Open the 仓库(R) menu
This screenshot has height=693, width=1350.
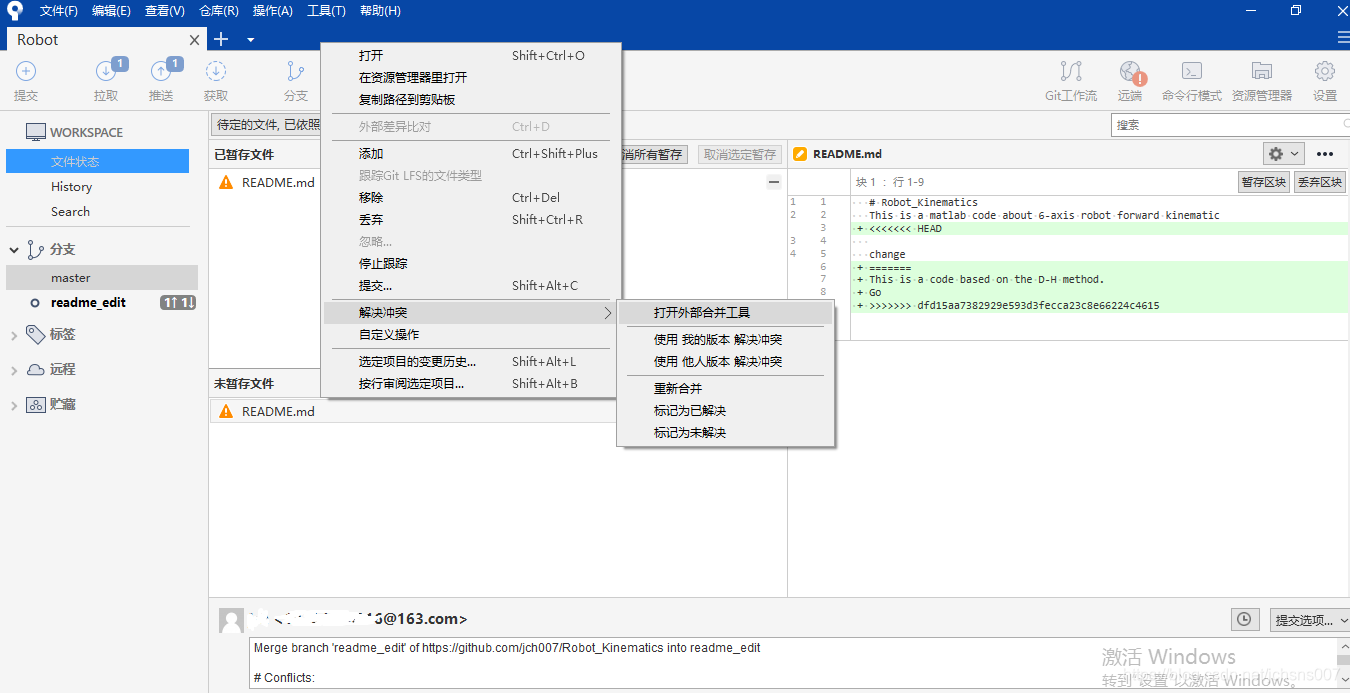click(219, 11)
